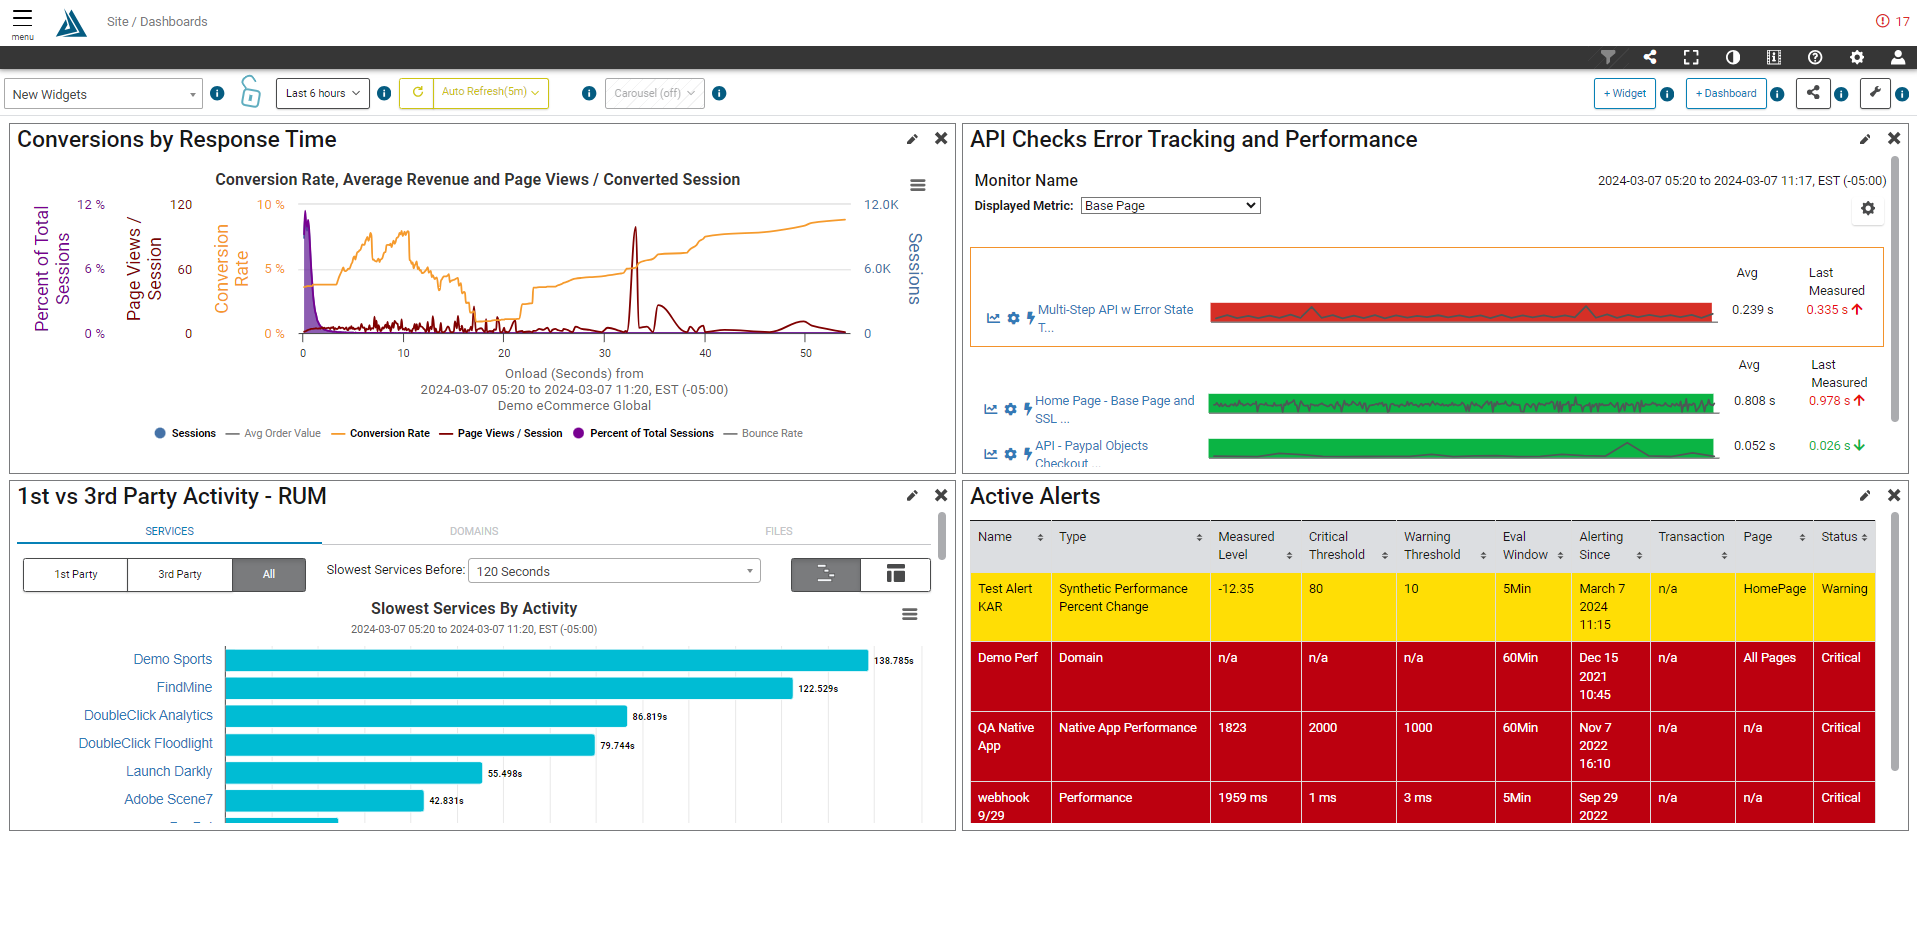Screen dimensions: 1917x932
Task: Click the dashboard lock icon
Action: click(x=250, y=92)
